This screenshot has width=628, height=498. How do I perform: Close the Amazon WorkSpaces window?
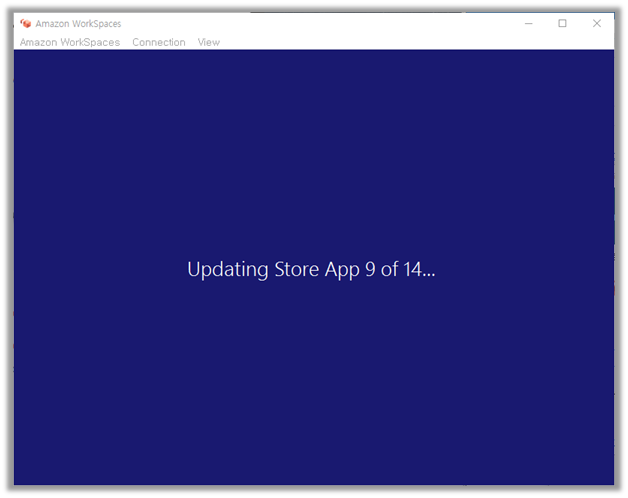pos(597,23)
